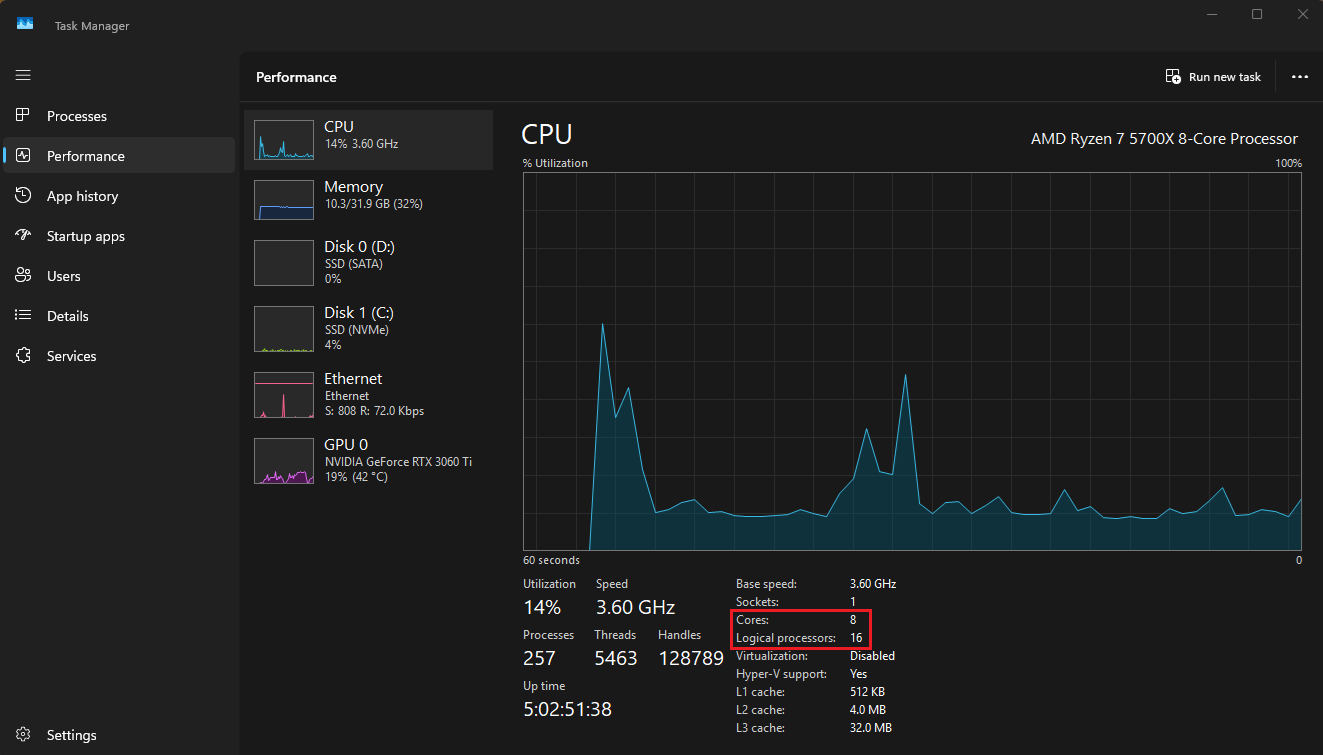Click the "SSD (NVMe)" disk label

pos(356,330)
